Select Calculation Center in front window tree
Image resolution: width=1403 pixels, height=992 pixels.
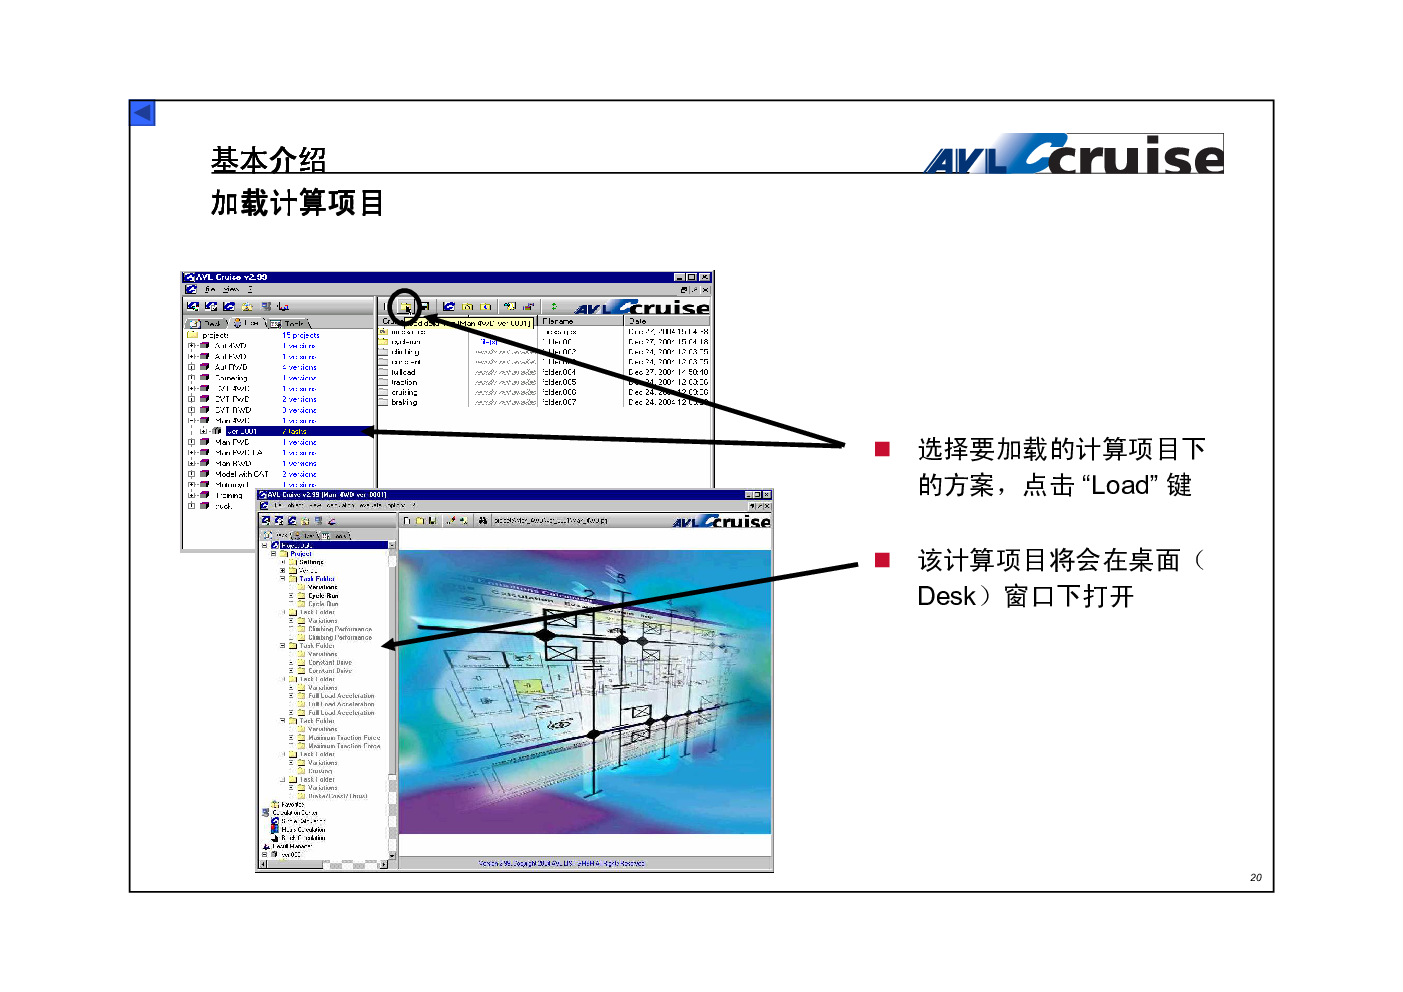coord(295,813)
